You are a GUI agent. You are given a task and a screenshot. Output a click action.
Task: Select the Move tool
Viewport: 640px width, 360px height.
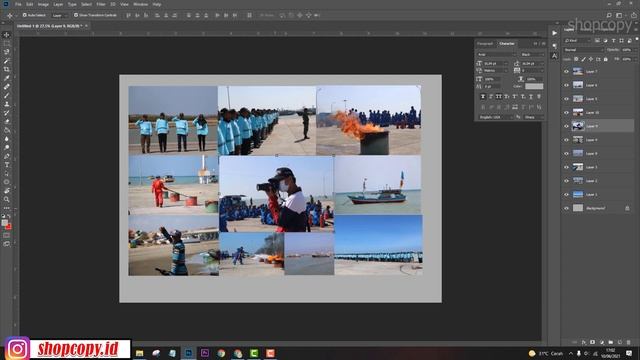pyautogui.click(x=7, y=35)
